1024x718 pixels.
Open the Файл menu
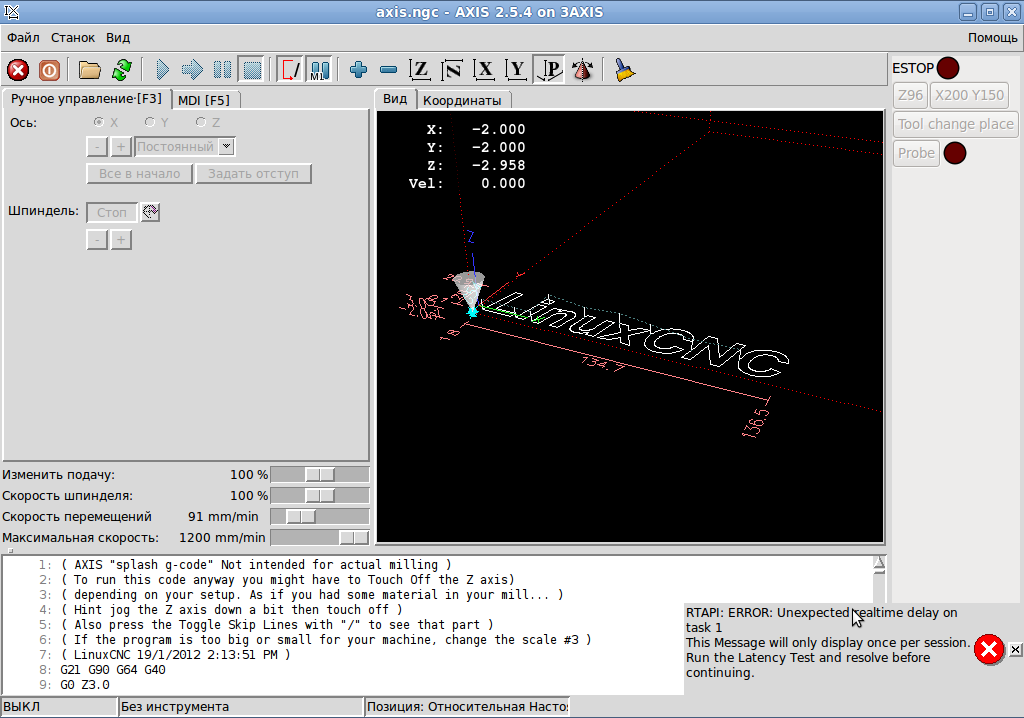(x=24, y=38)
